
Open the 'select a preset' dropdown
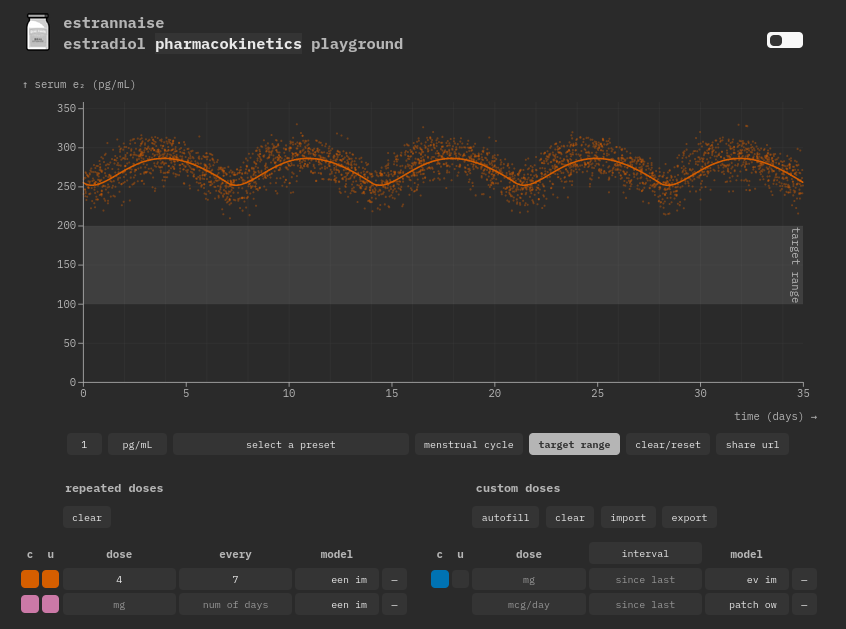(291, 445)
